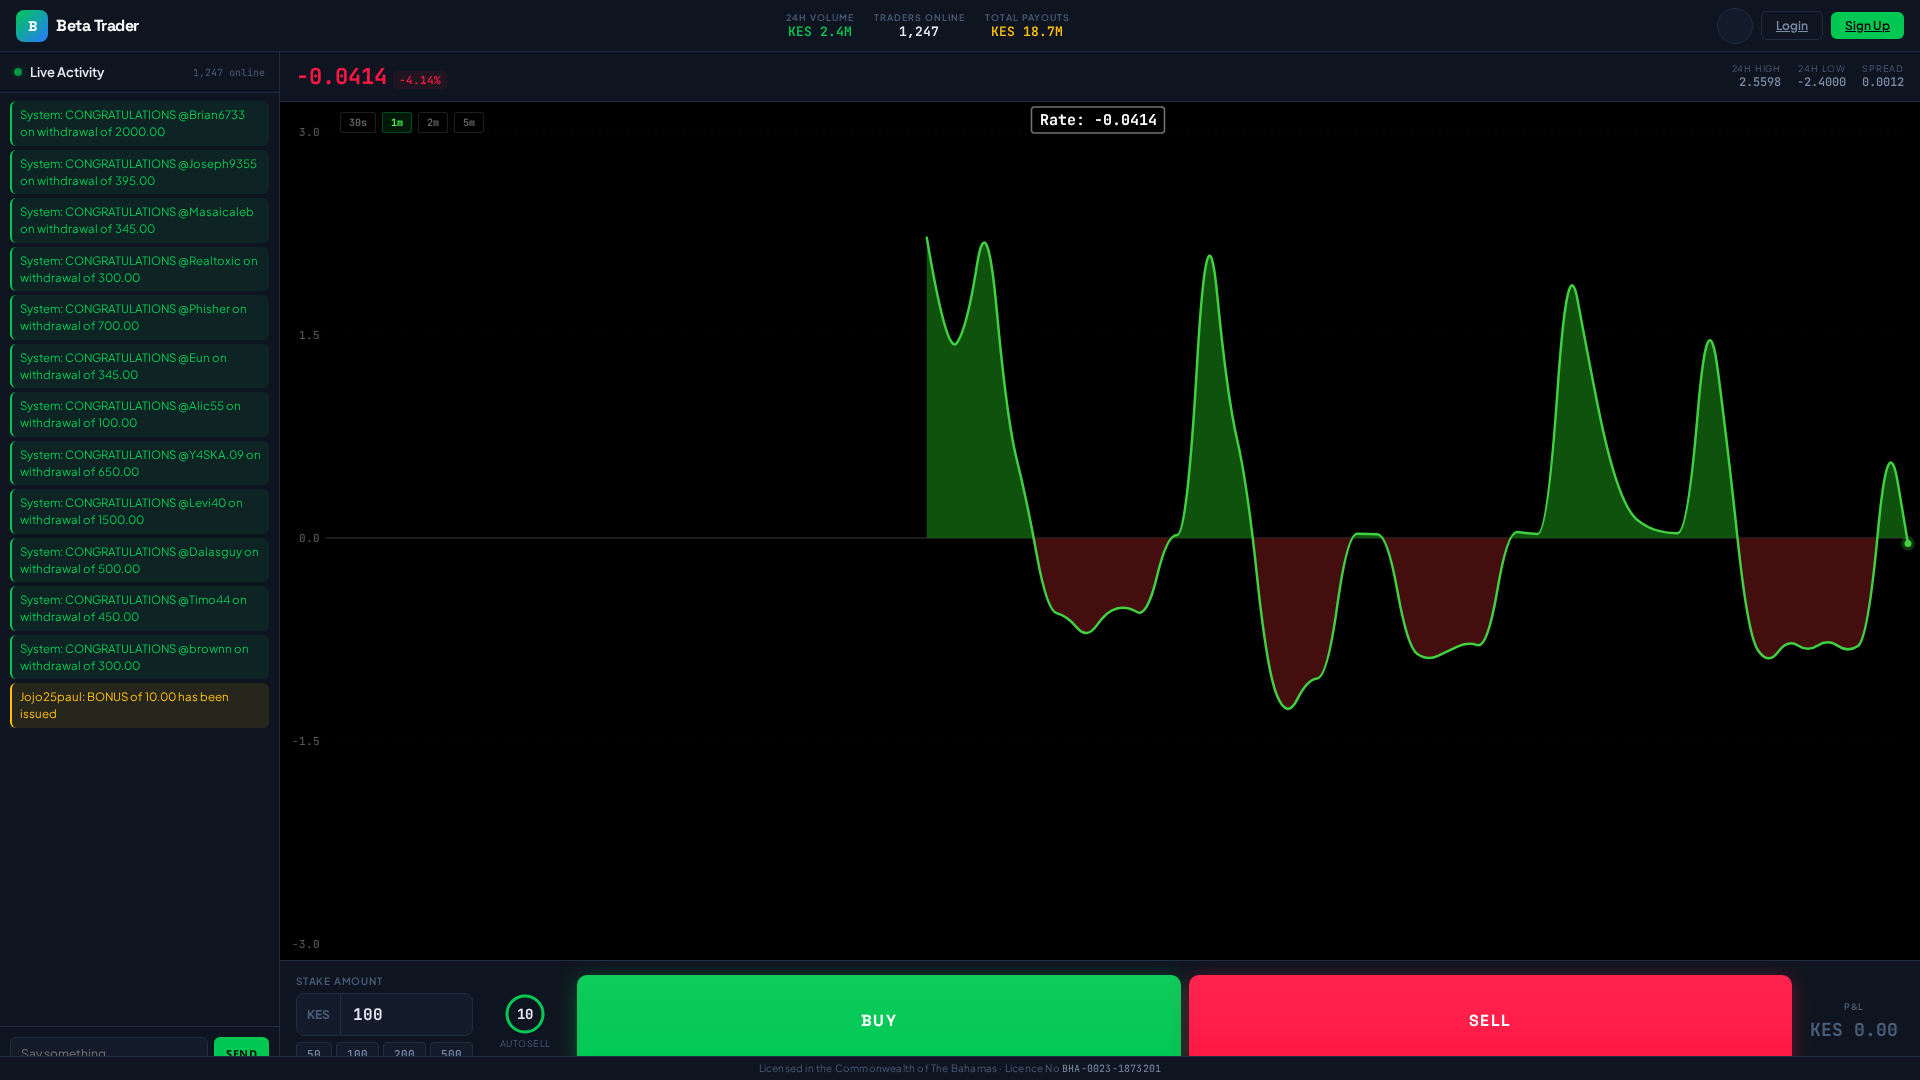This screenshot has height=1080, width=1920.
Task: Open @Eun withdrawal of 345.00 message
Action: coord(139,366)
